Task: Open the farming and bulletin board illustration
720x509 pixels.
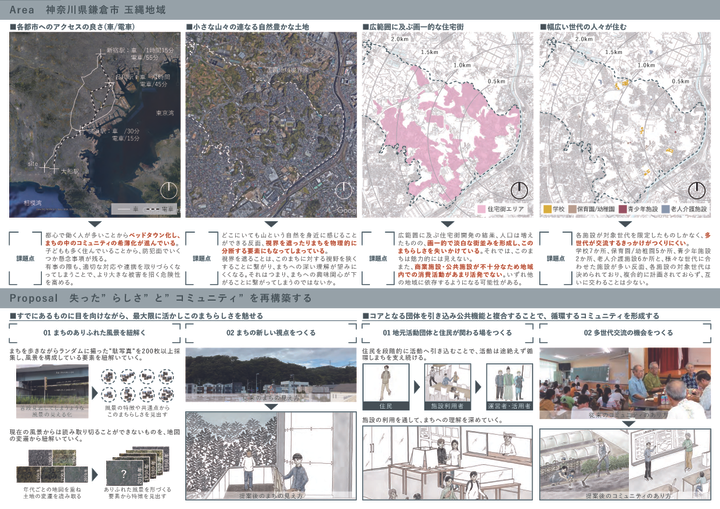Action: (625, 464)
